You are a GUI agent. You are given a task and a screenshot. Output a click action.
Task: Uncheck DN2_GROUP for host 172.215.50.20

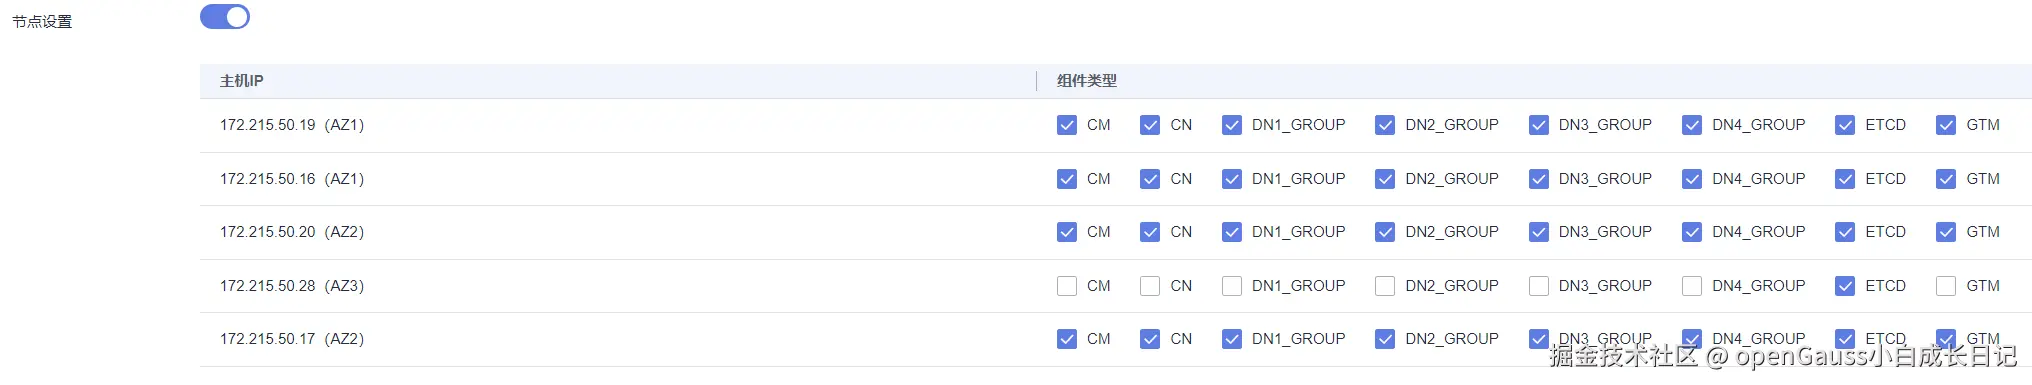pos(1385,232)
